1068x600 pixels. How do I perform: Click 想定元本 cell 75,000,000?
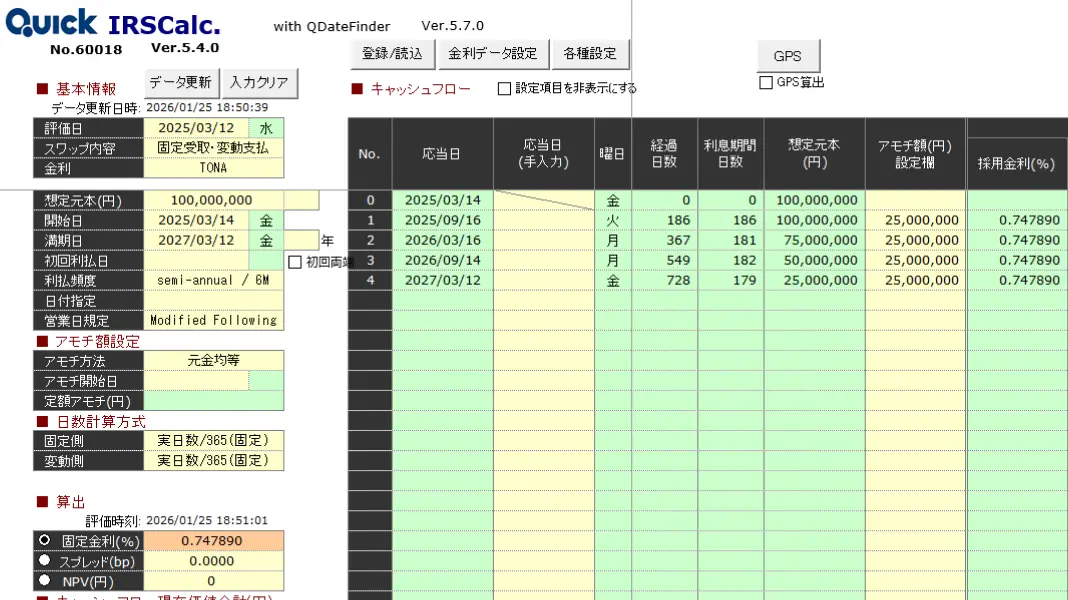point(815,240)
